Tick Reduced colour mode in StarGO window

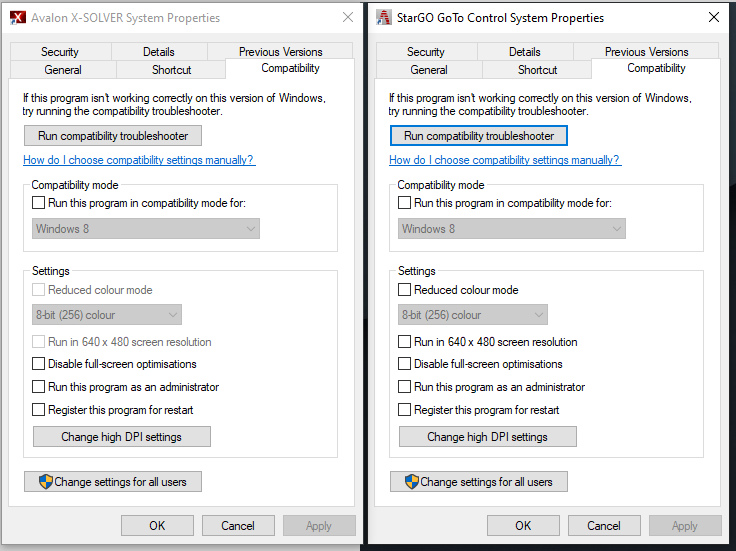tap(404, 290)
